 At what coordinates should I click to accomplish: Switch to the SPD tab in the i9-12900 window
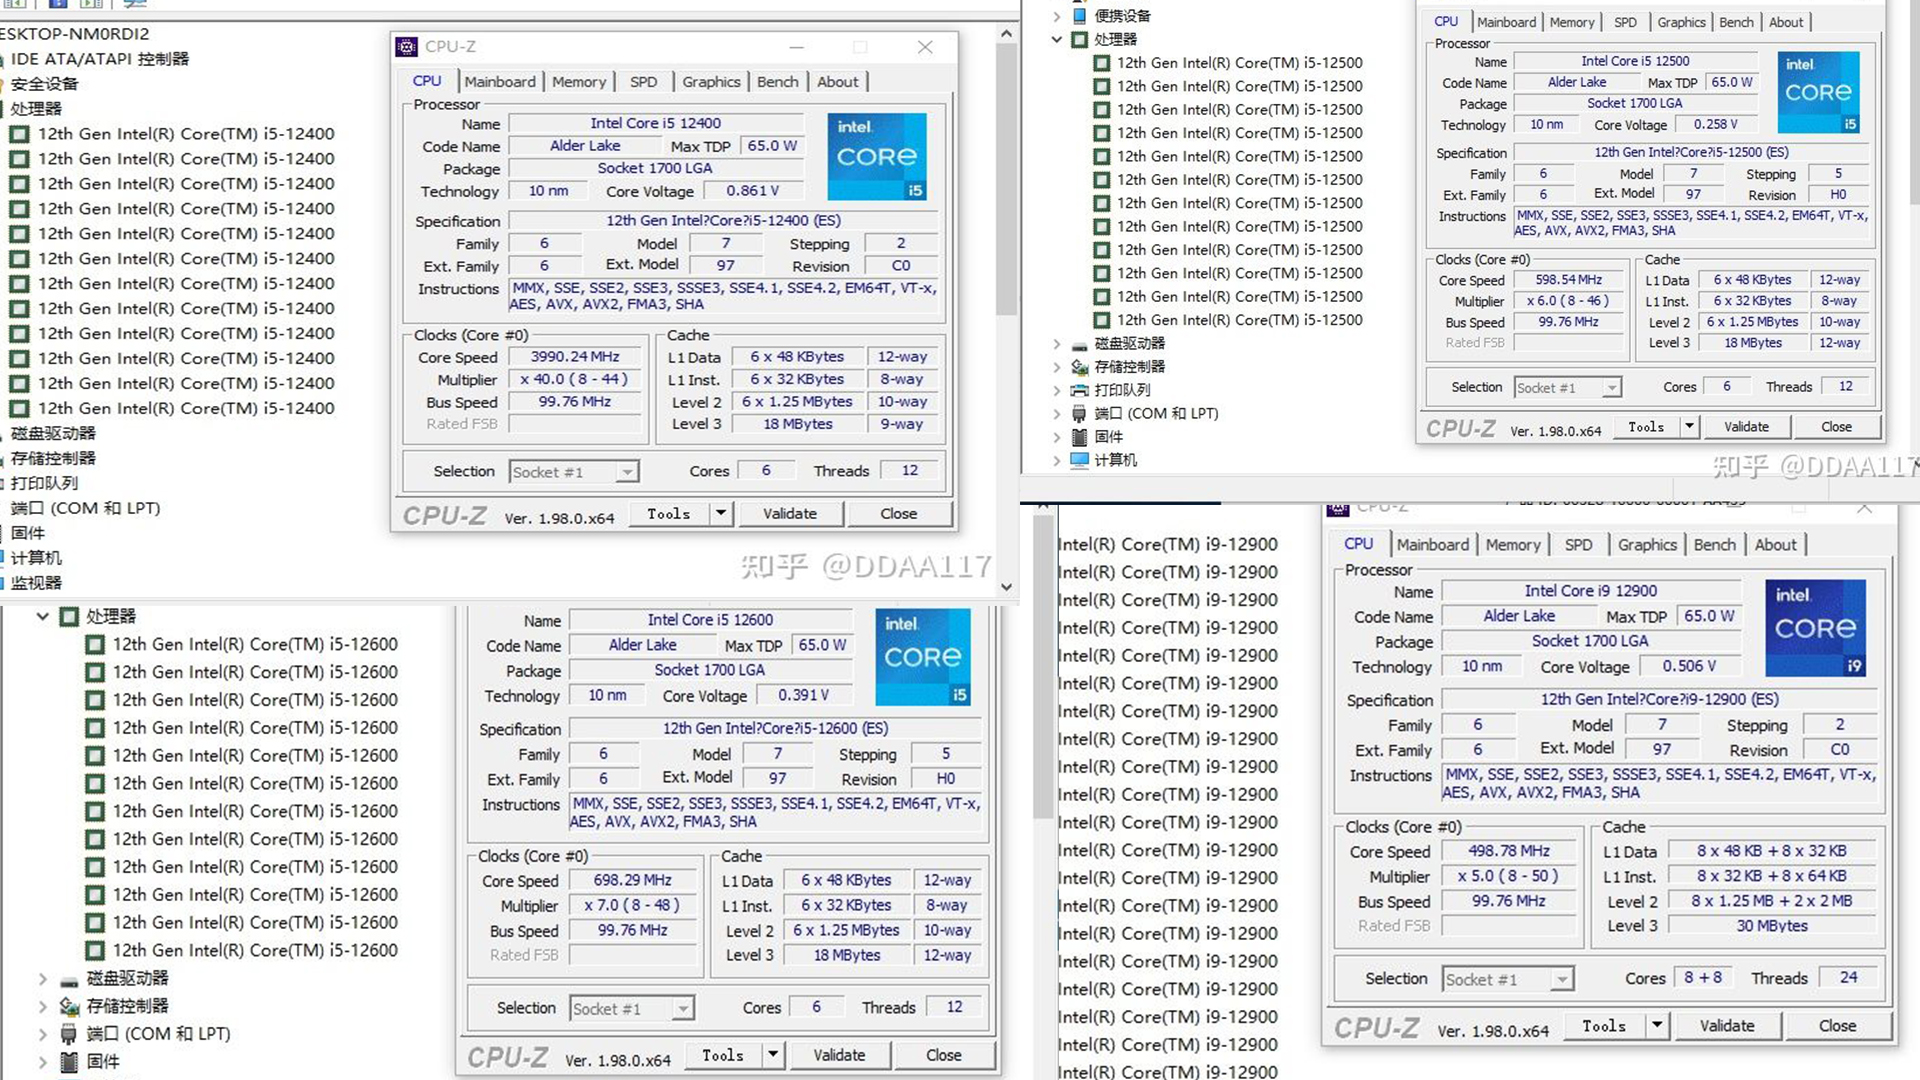[1579, 545]
